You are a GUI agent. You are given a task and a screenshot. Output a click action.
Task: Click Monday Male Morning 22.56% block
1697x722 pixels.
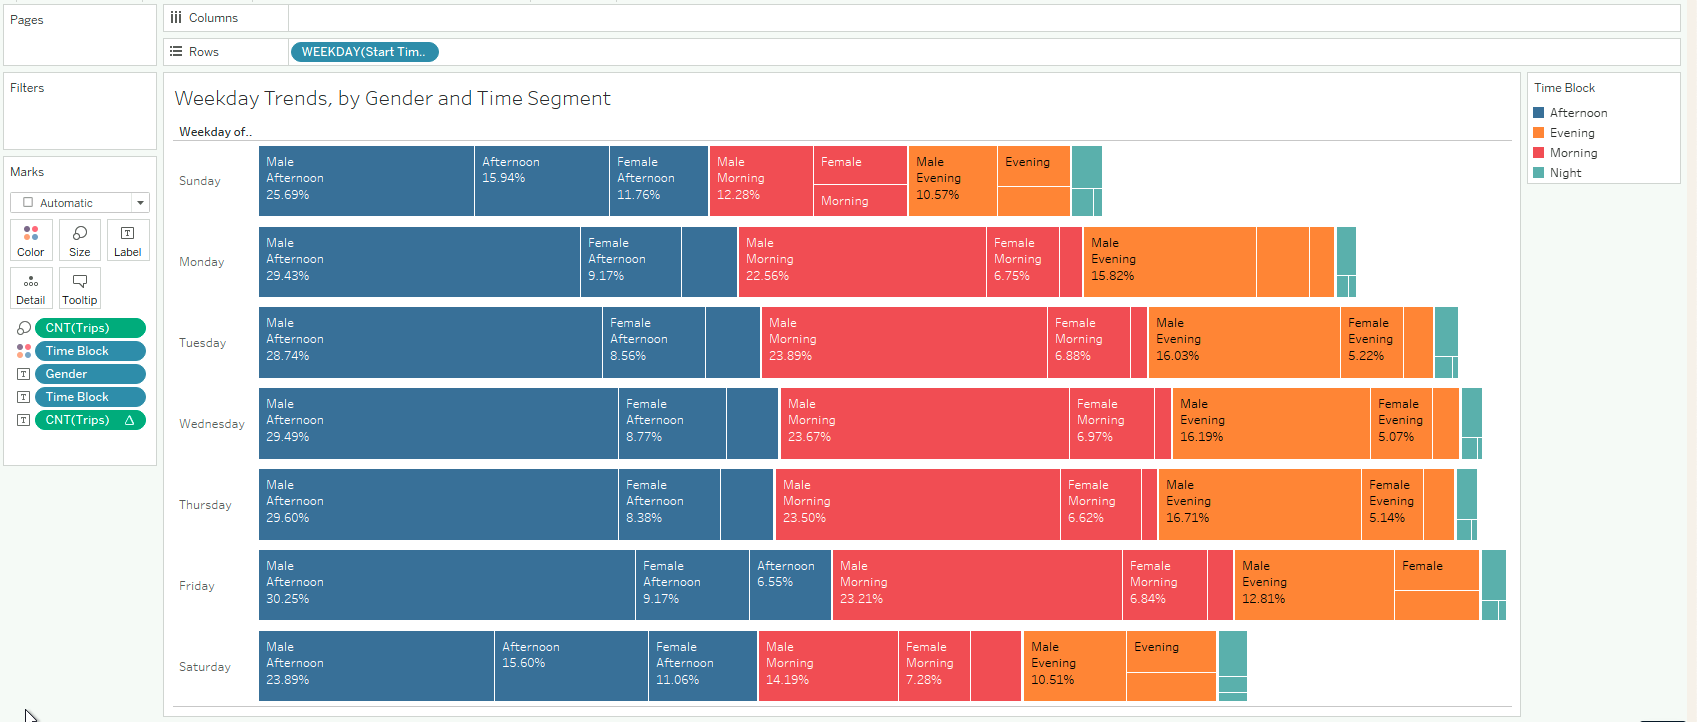pyautogui.click(x=862, y=262)
